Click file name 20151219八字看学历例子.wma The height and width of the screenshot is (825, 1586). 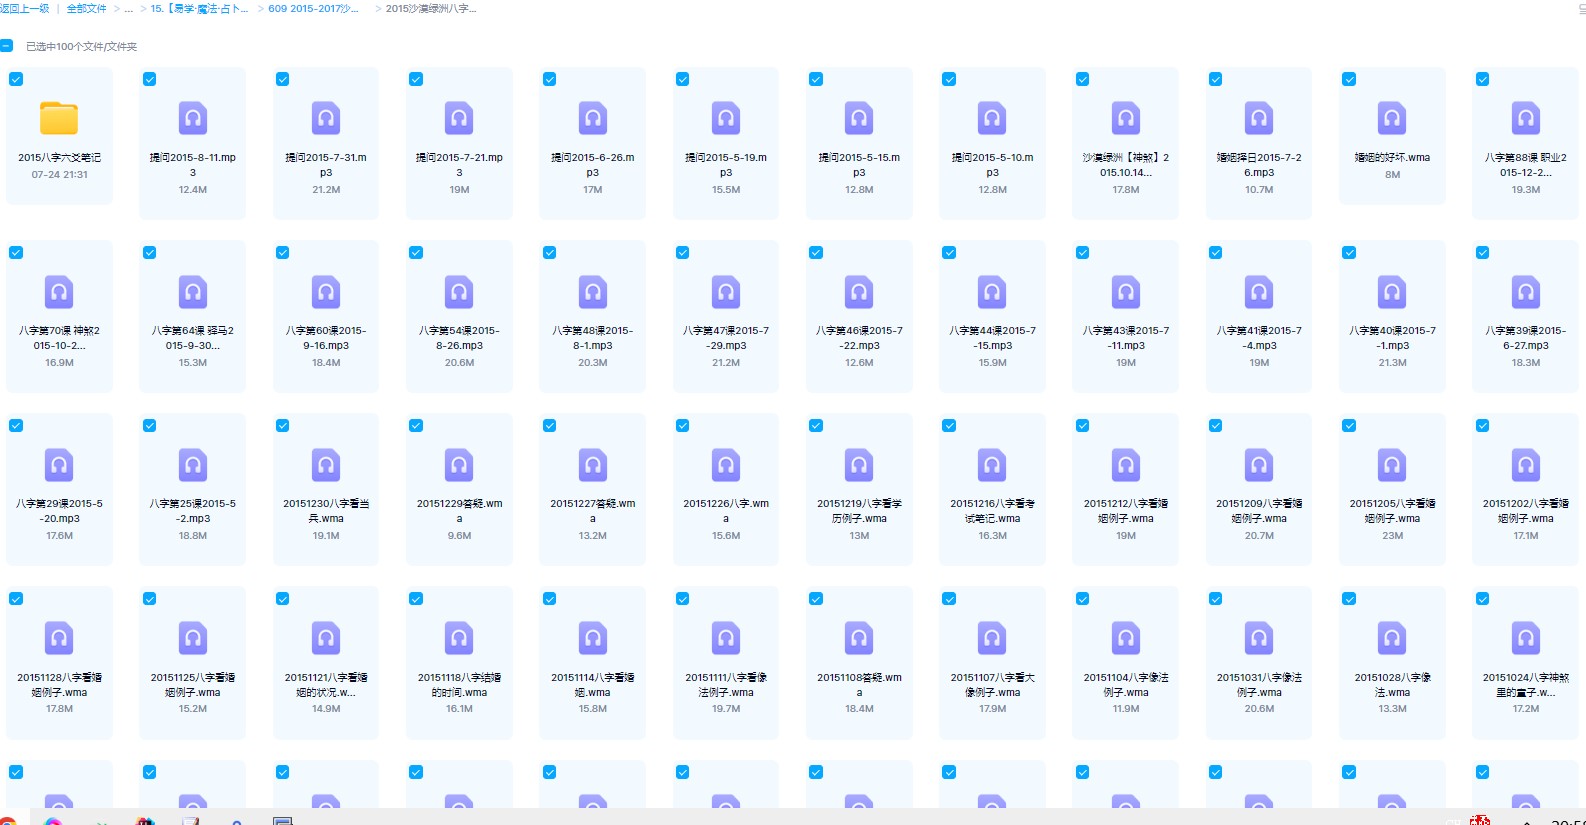(x=859, y=511)
